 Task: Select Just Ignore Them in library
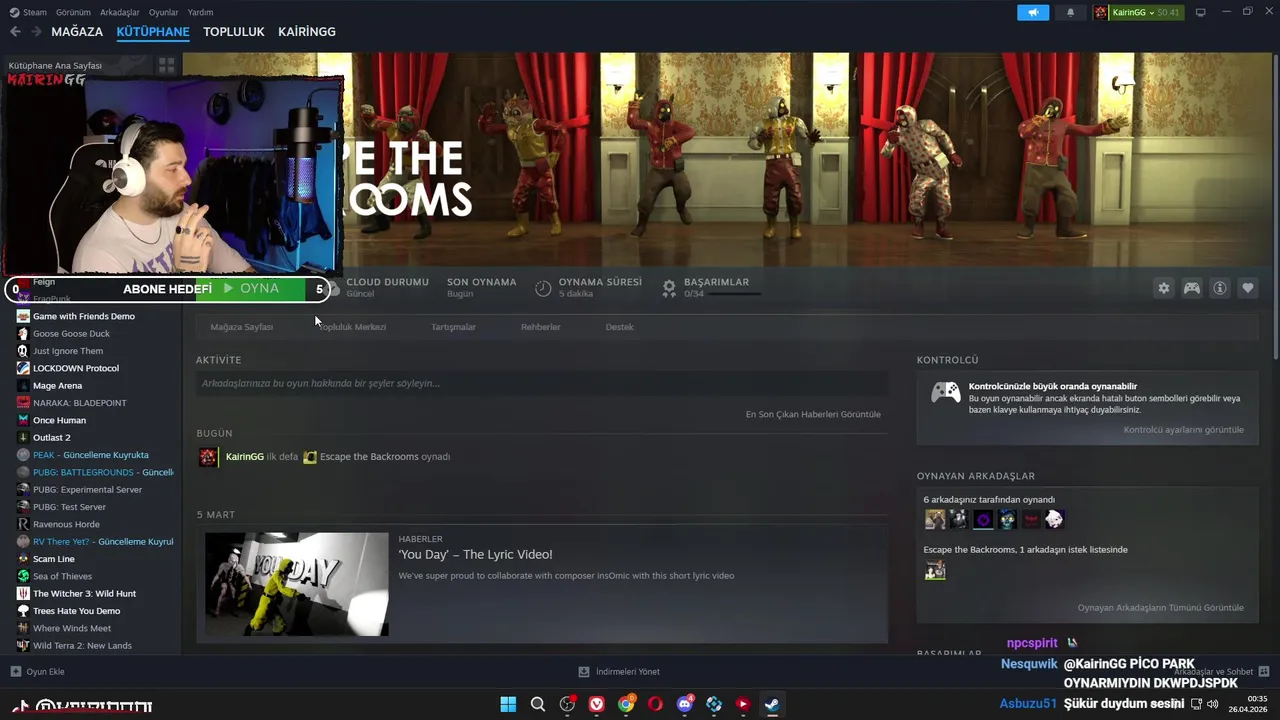pyautogui.click(x=68, y=351)
